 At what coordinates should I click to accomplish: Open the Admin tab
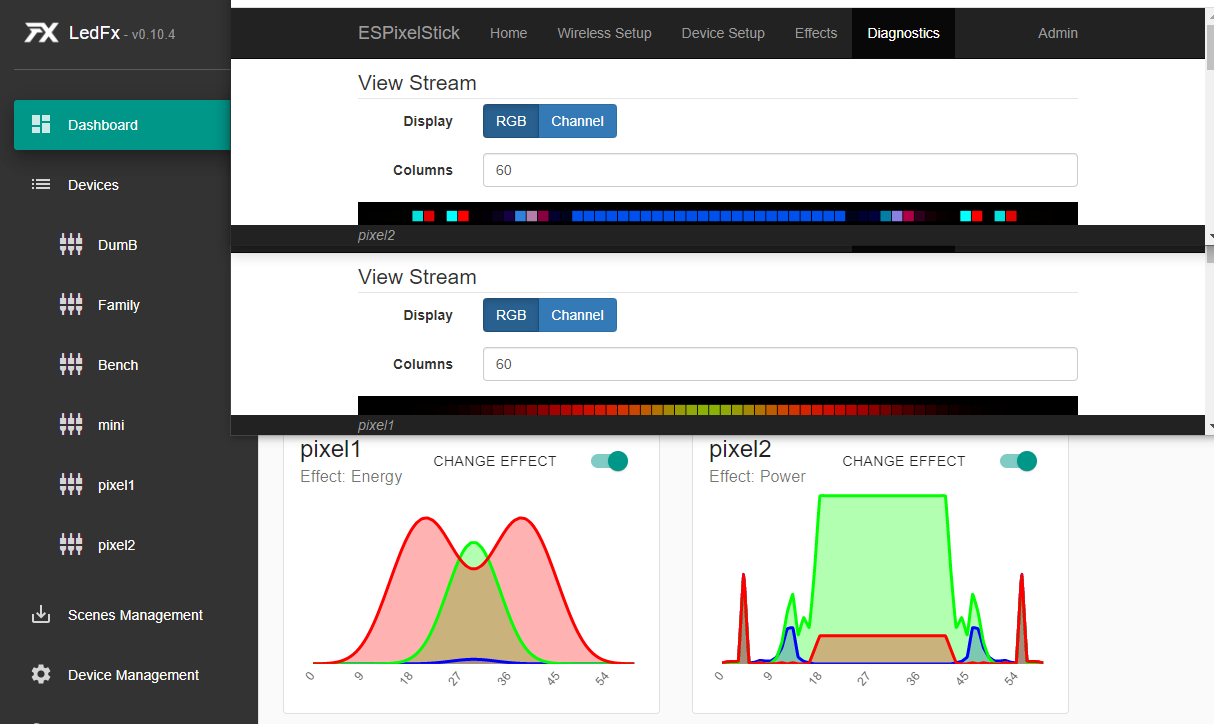(1058, 33)
